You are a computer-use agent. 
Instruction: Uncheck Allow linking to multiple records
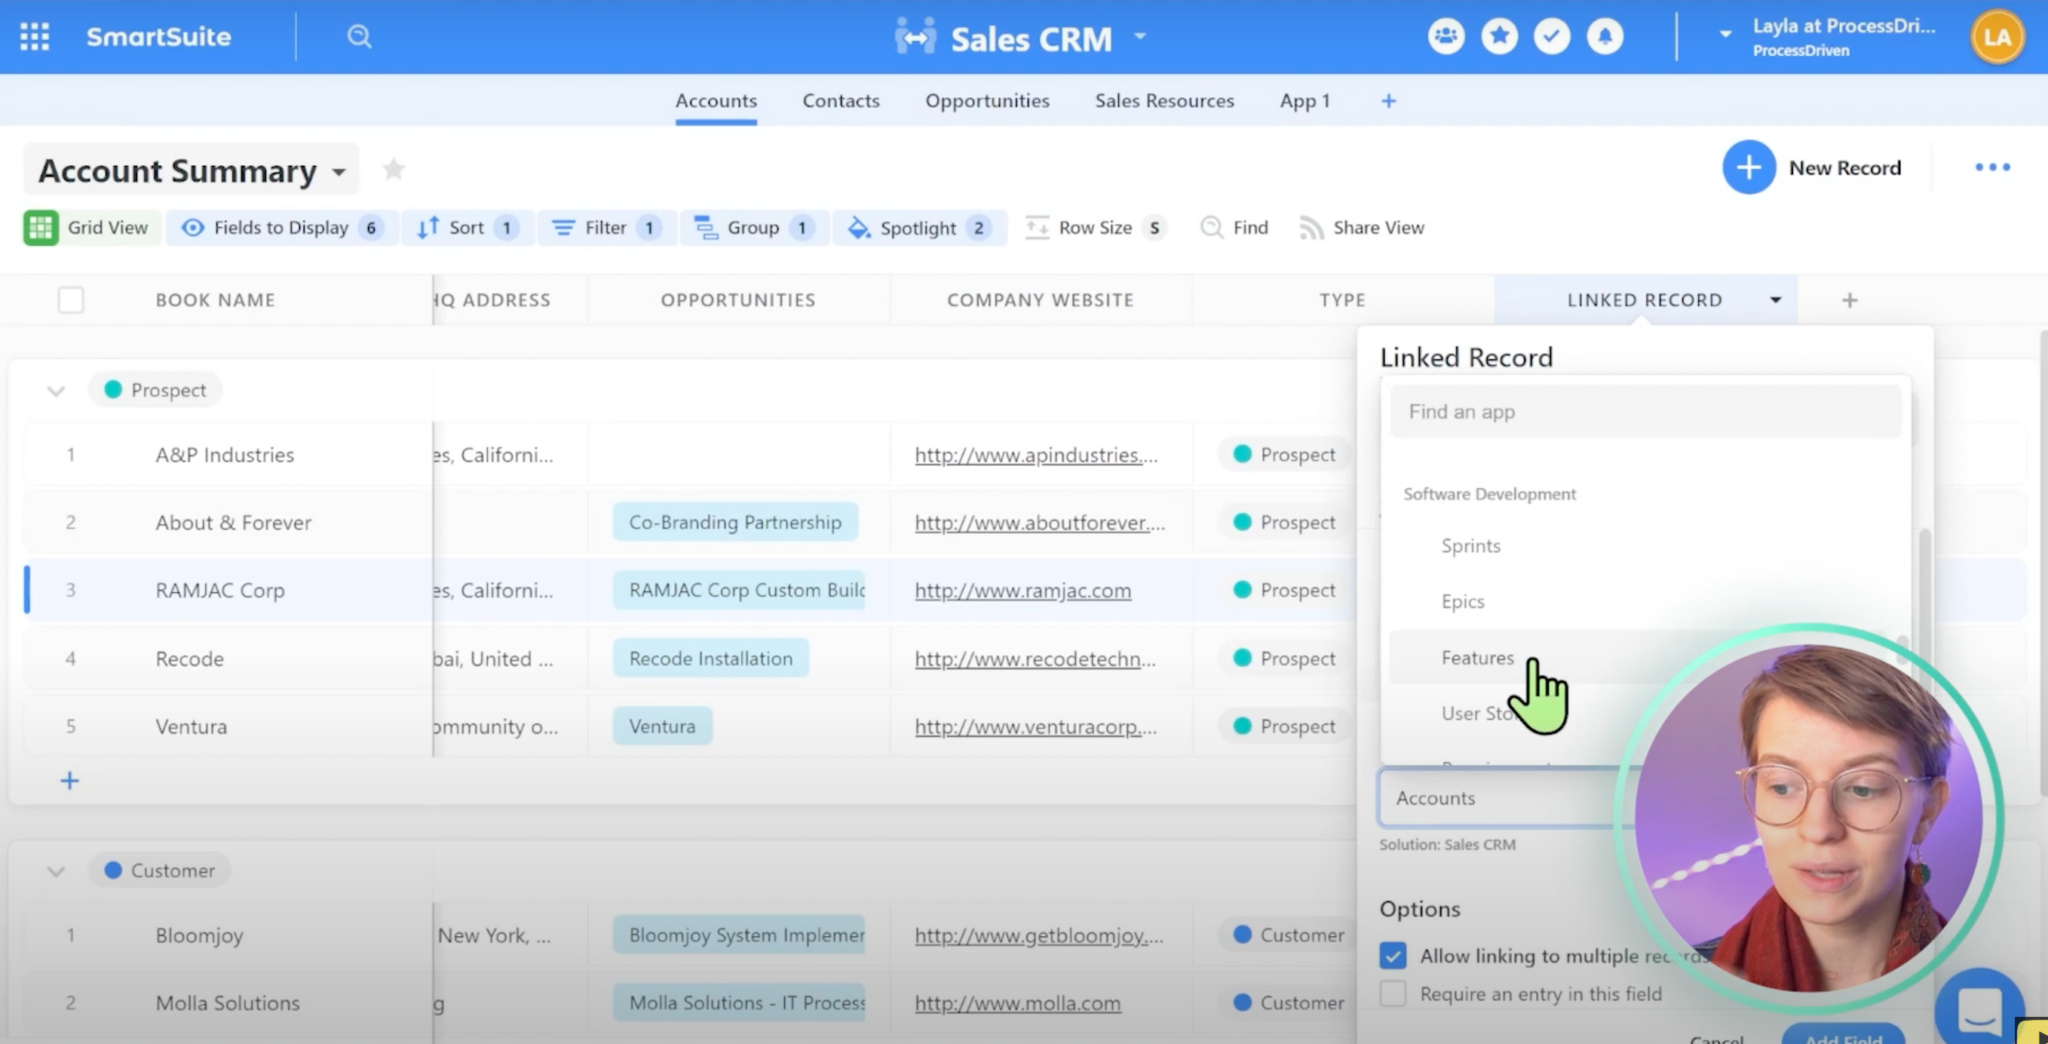1393,956
